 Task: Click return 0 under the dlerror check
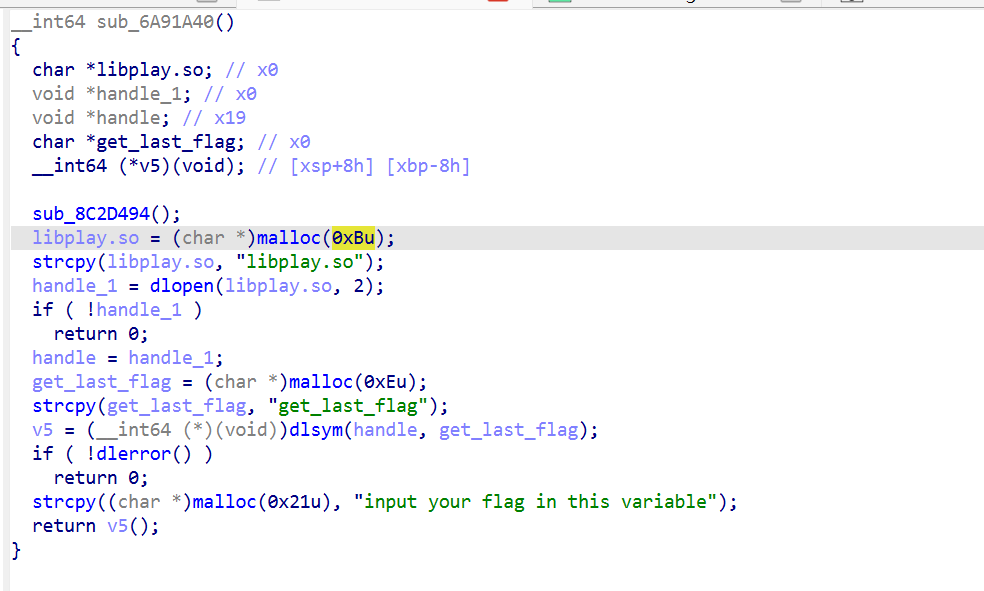click(x=100, y=478)
